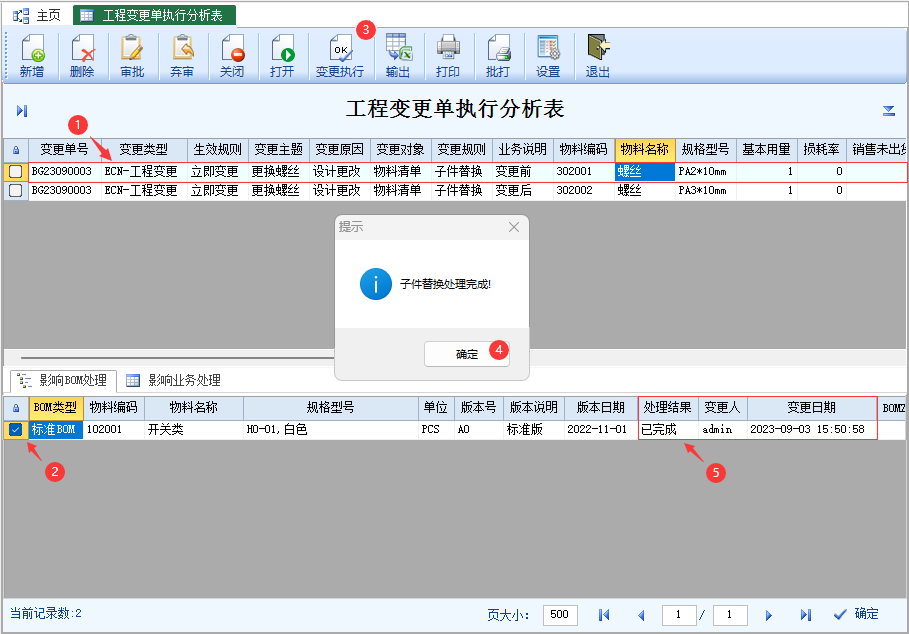Click the skip-forward icon left of title
The height and width of the screenshot is (634, 909).
22,111
